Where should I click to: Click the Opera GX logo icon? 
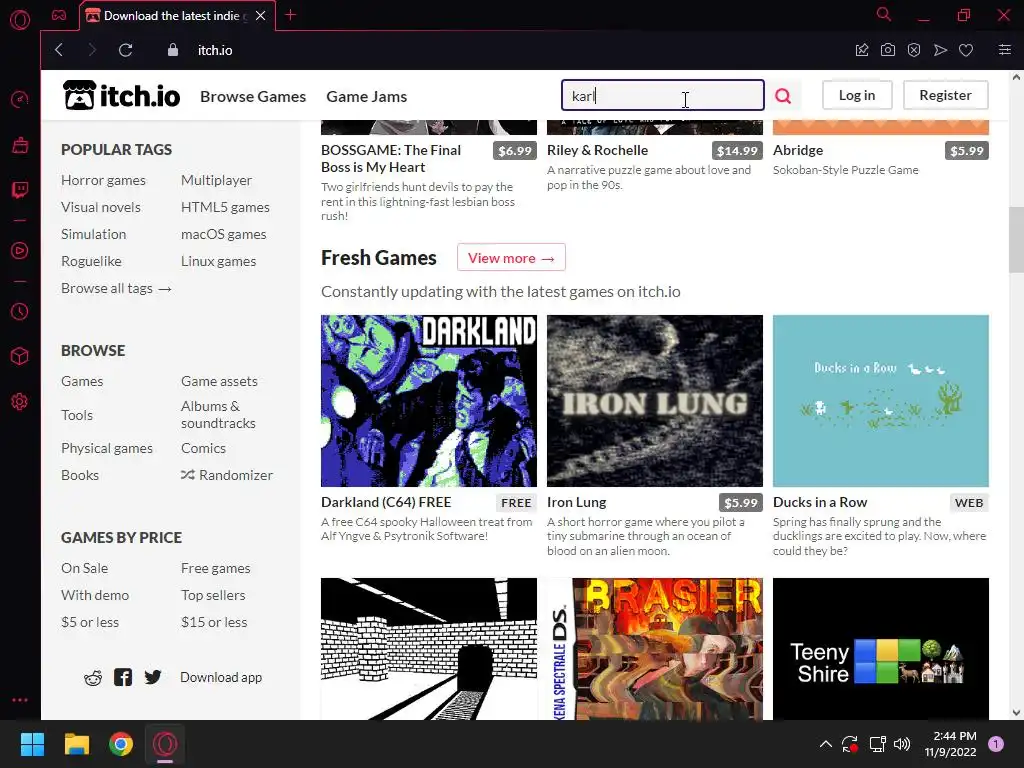point(20,20)
